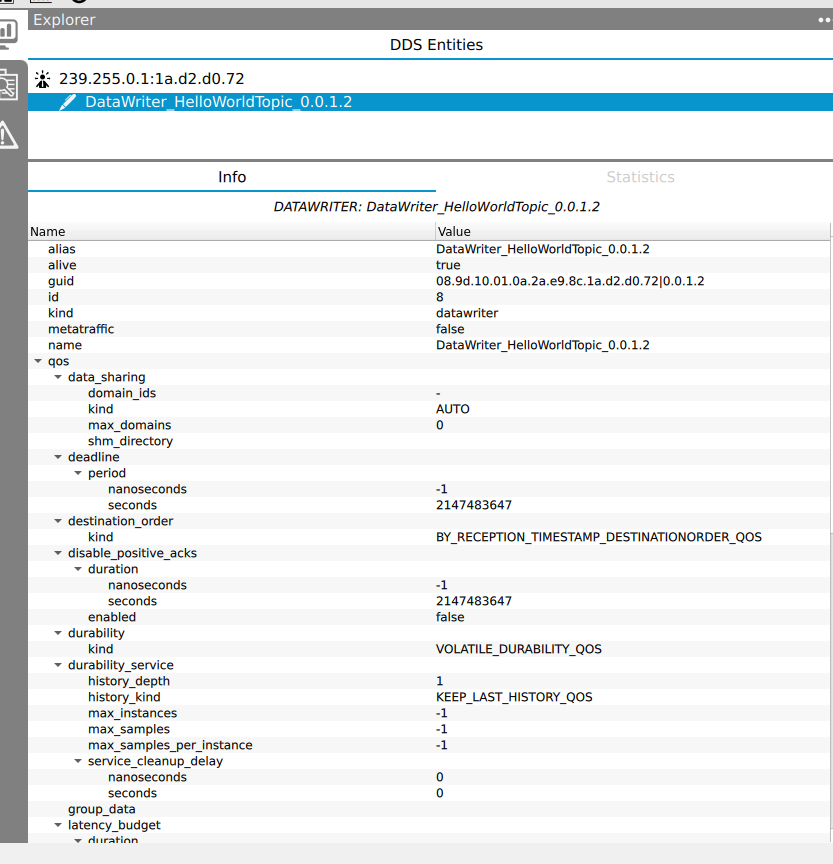Open the Statistics bar-chart panel icon
Image resolution: width=833 pixels, height=864 pixels.
tap(9, 31)
